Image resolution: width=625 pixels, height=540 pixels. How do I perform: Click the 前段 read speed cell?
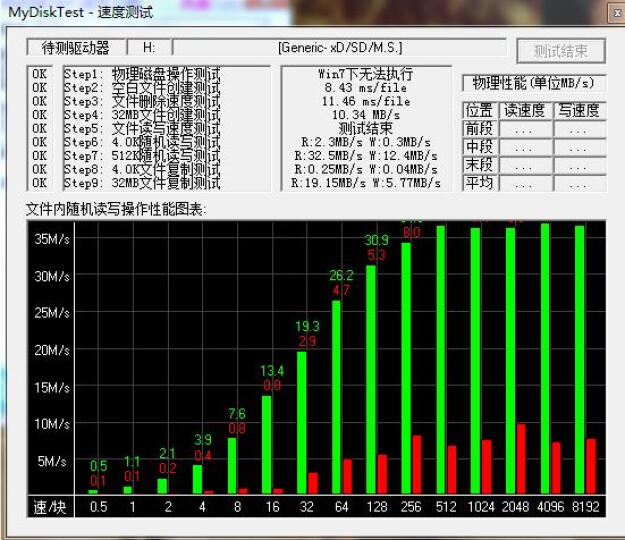525,129
